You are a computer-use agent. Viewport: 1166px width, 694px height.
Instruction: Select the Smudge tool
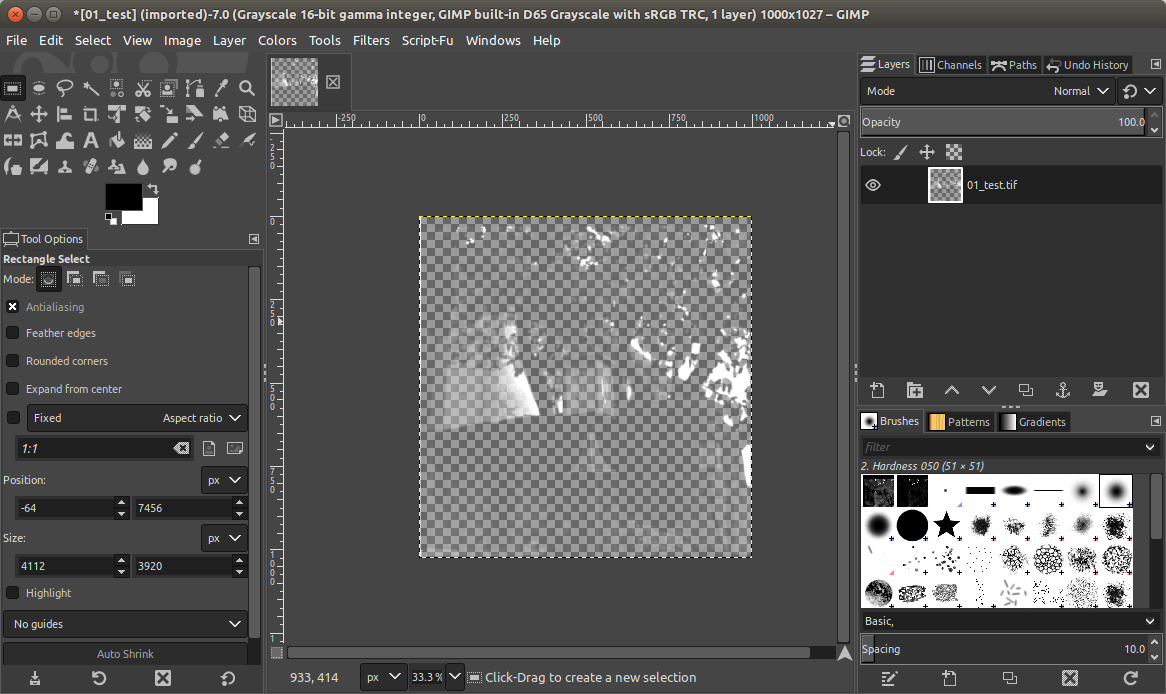169,167
